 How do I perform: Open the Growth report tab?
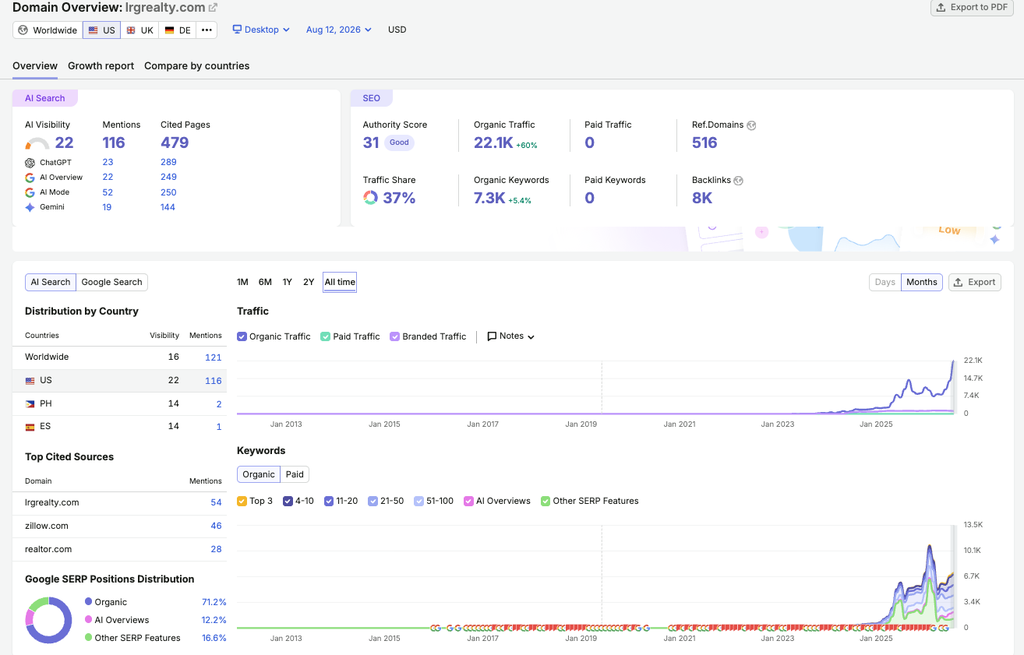click(x=101, y=66)
